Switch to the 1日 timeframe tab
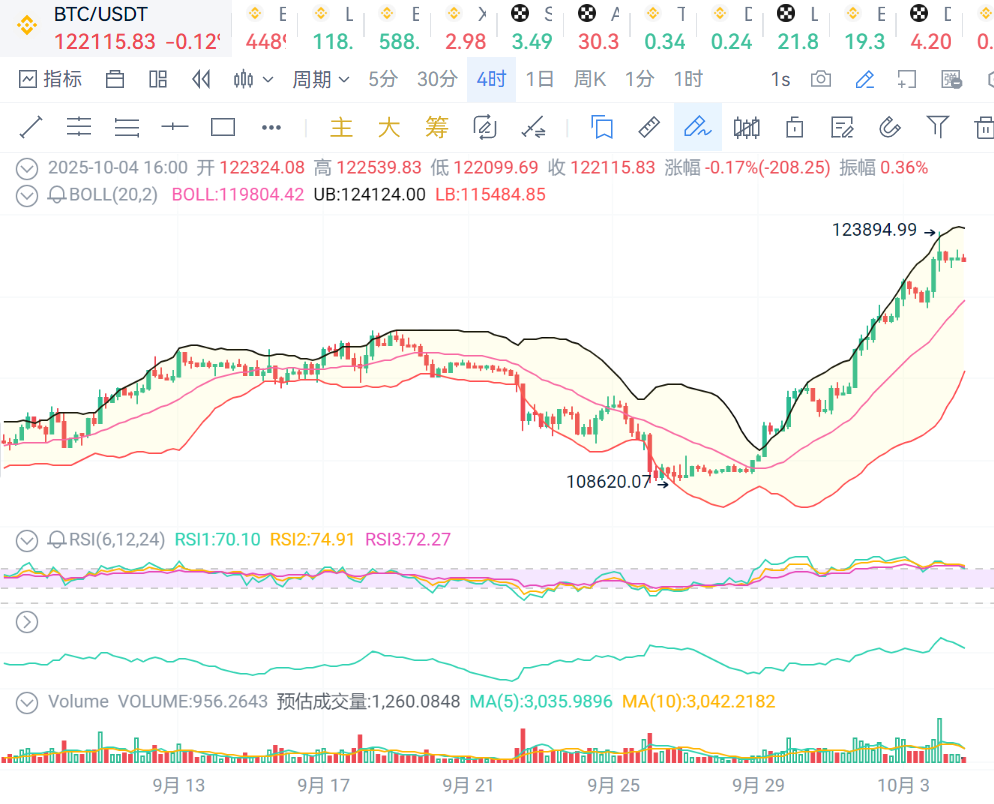Screen dimensions: 994x804 coord(540,79)
